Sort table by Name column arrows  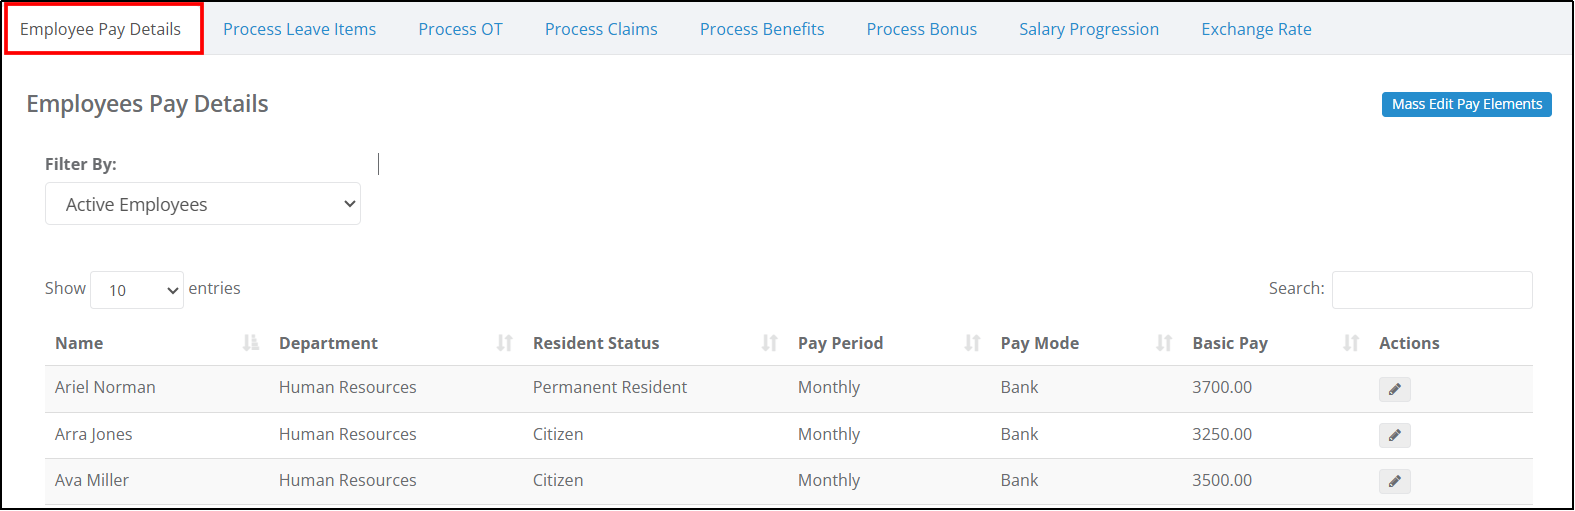pyautogui.click(x=251, y=343)
